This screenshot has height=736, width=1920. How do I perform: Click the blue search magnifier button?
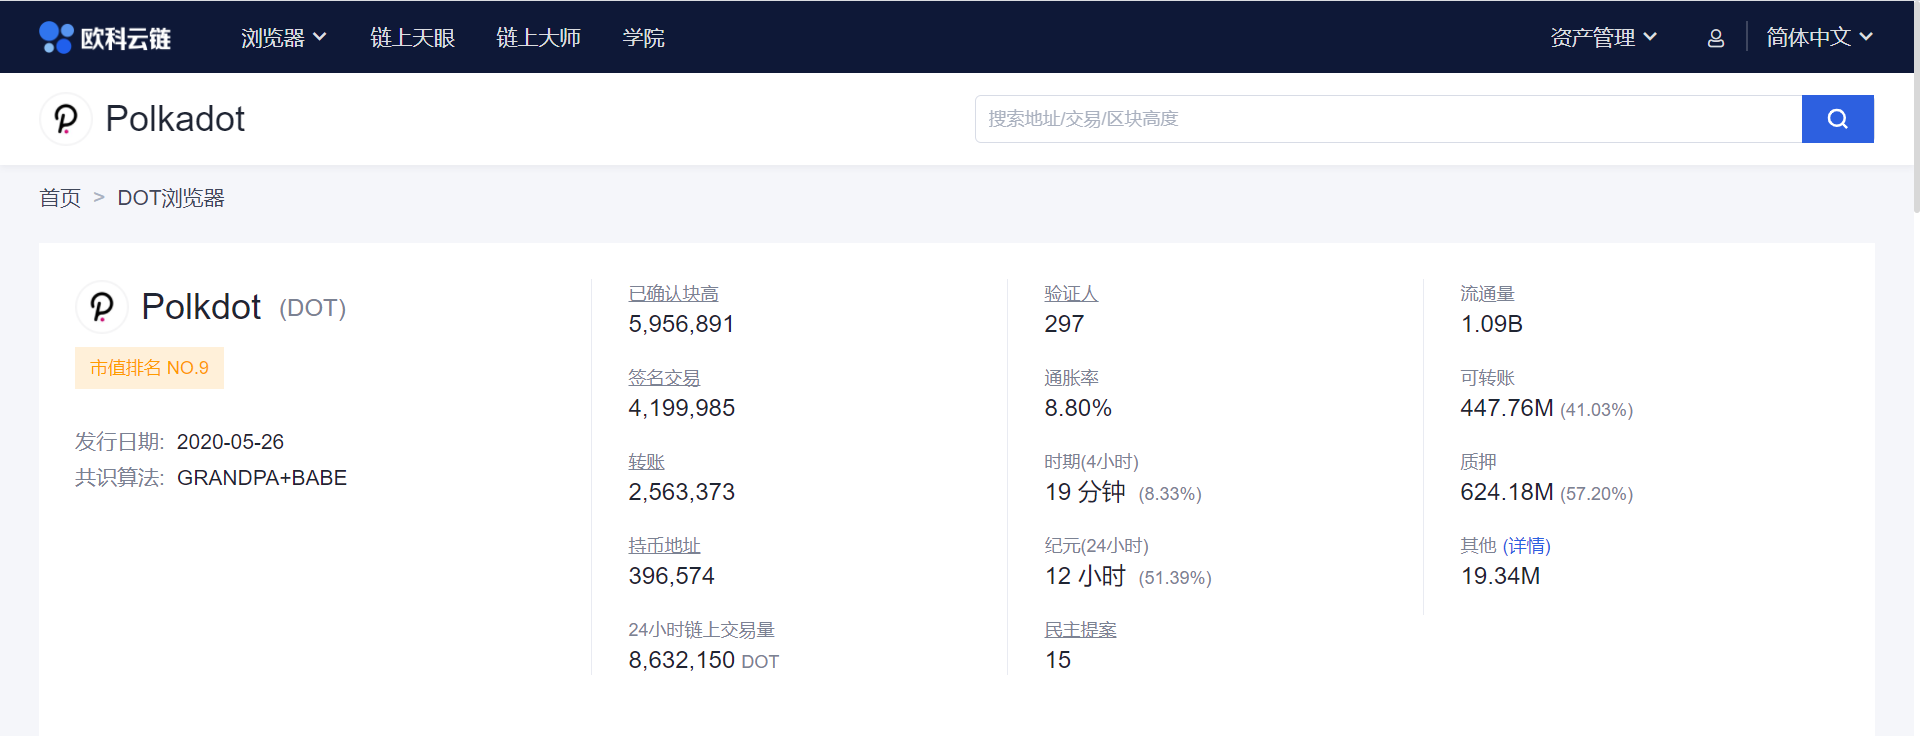tap(1837, 119)
